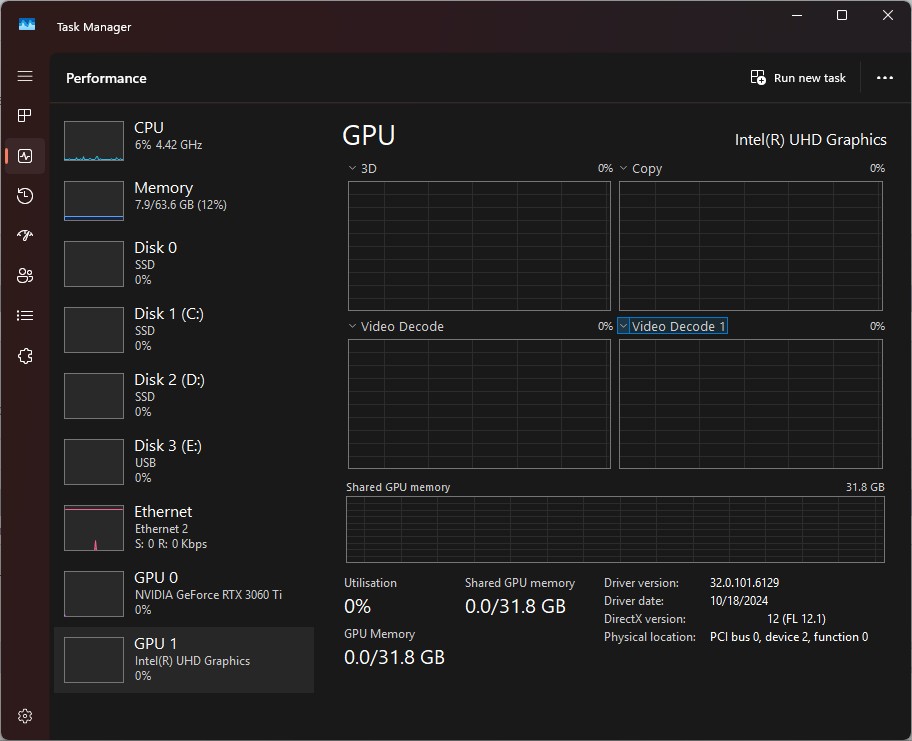Click the Performance page heading
912x741 pixels.
(106, 78)
